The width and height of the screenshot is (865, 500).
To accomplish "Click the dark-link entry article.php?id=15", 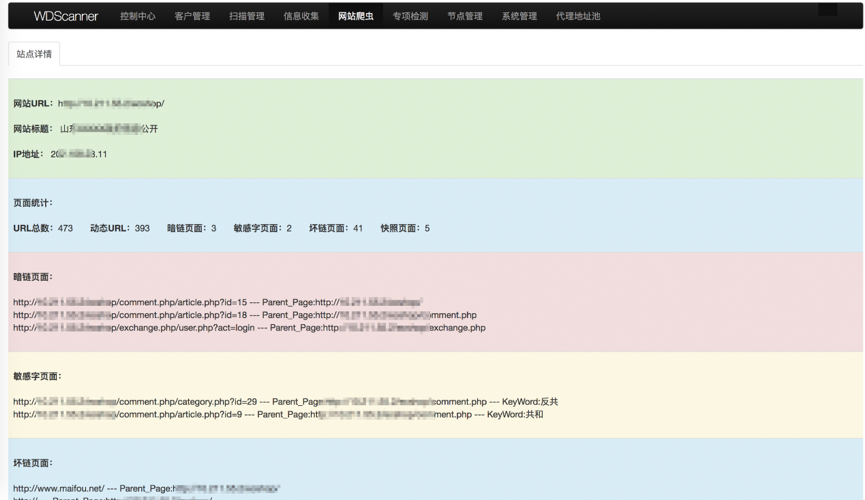I will 218,302.
